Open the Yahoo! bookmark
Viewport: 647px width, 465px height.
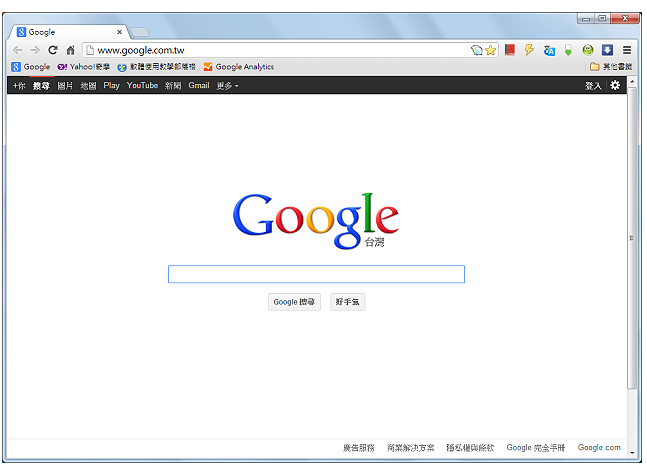coord(84,67)
